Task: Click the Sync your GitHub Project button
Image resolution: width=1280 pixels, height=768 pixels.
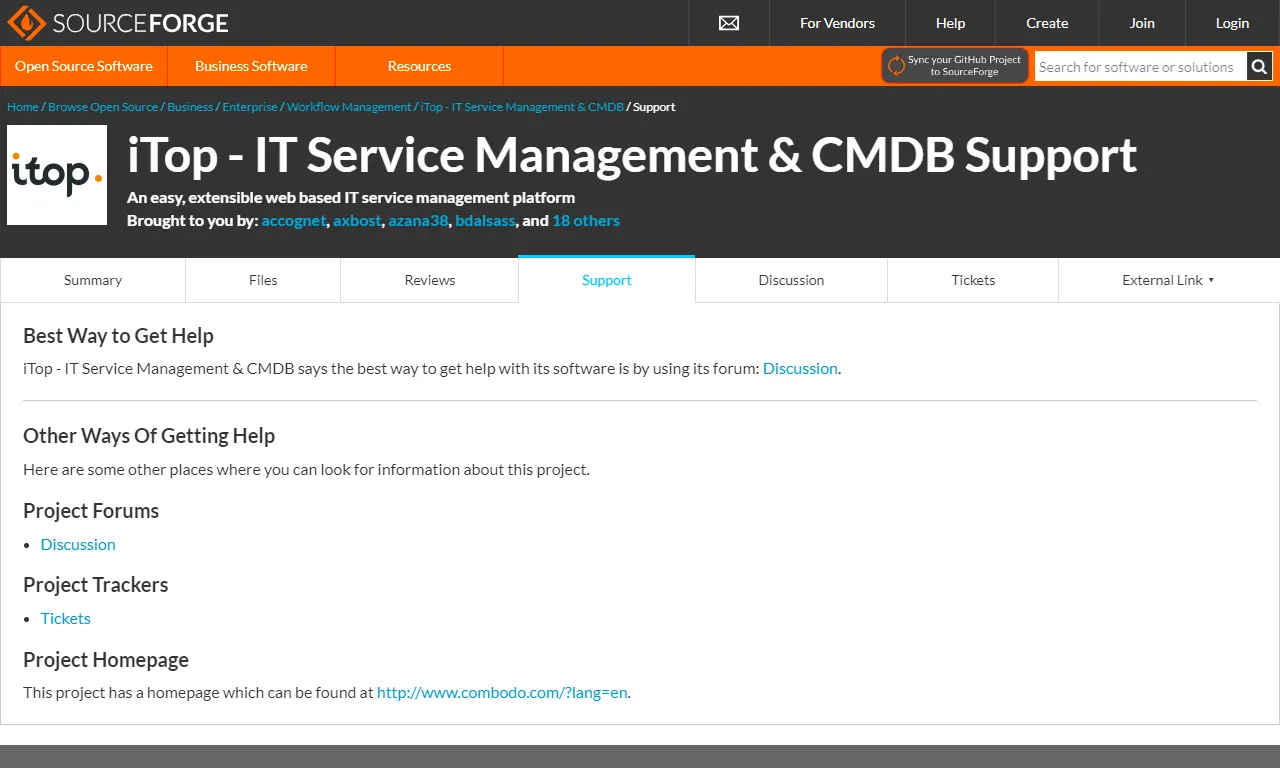Action: tap(955, 66)
